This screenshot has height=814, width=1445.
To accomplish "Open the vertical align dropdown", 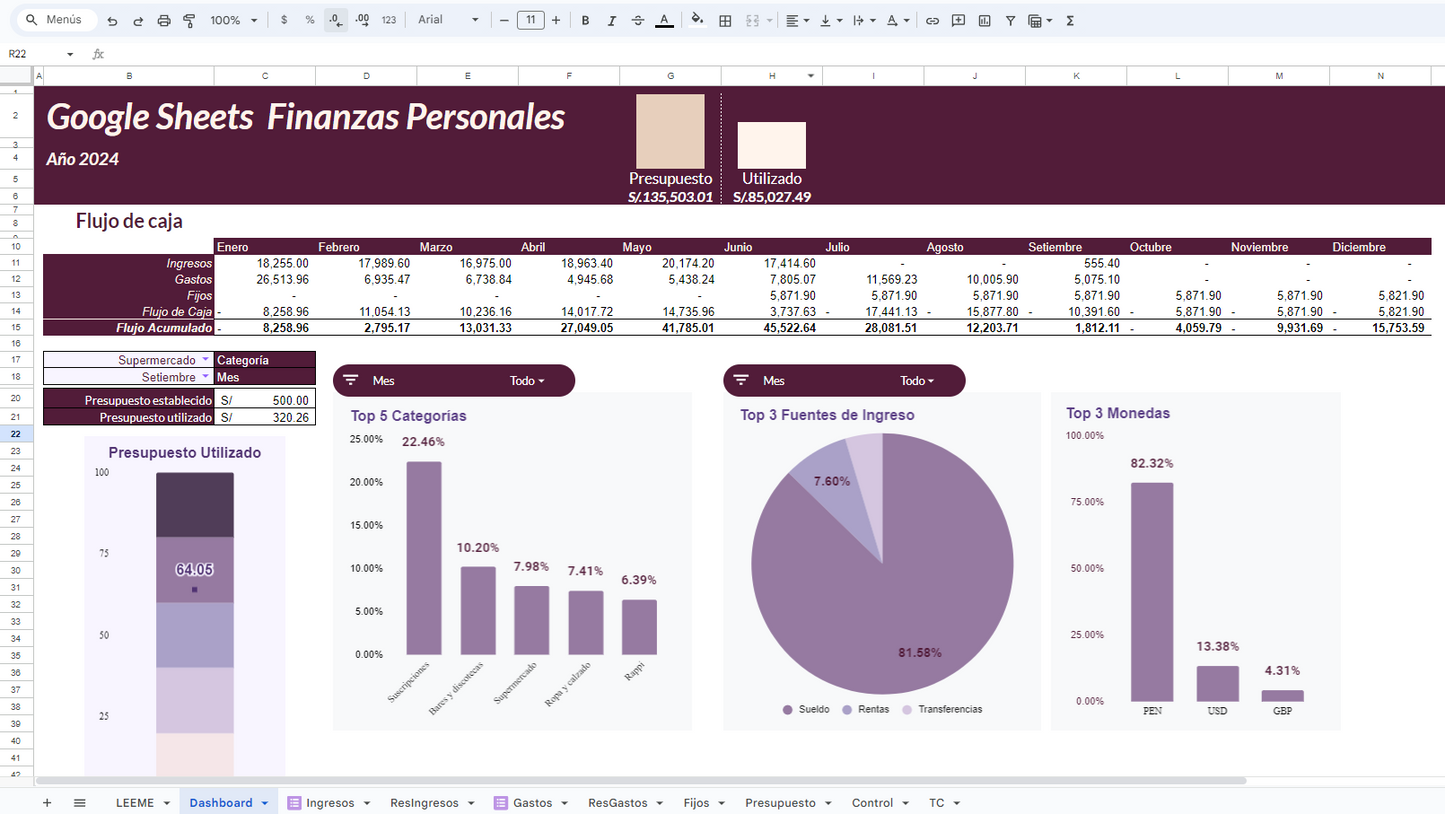I will click(x=830, y=20).
